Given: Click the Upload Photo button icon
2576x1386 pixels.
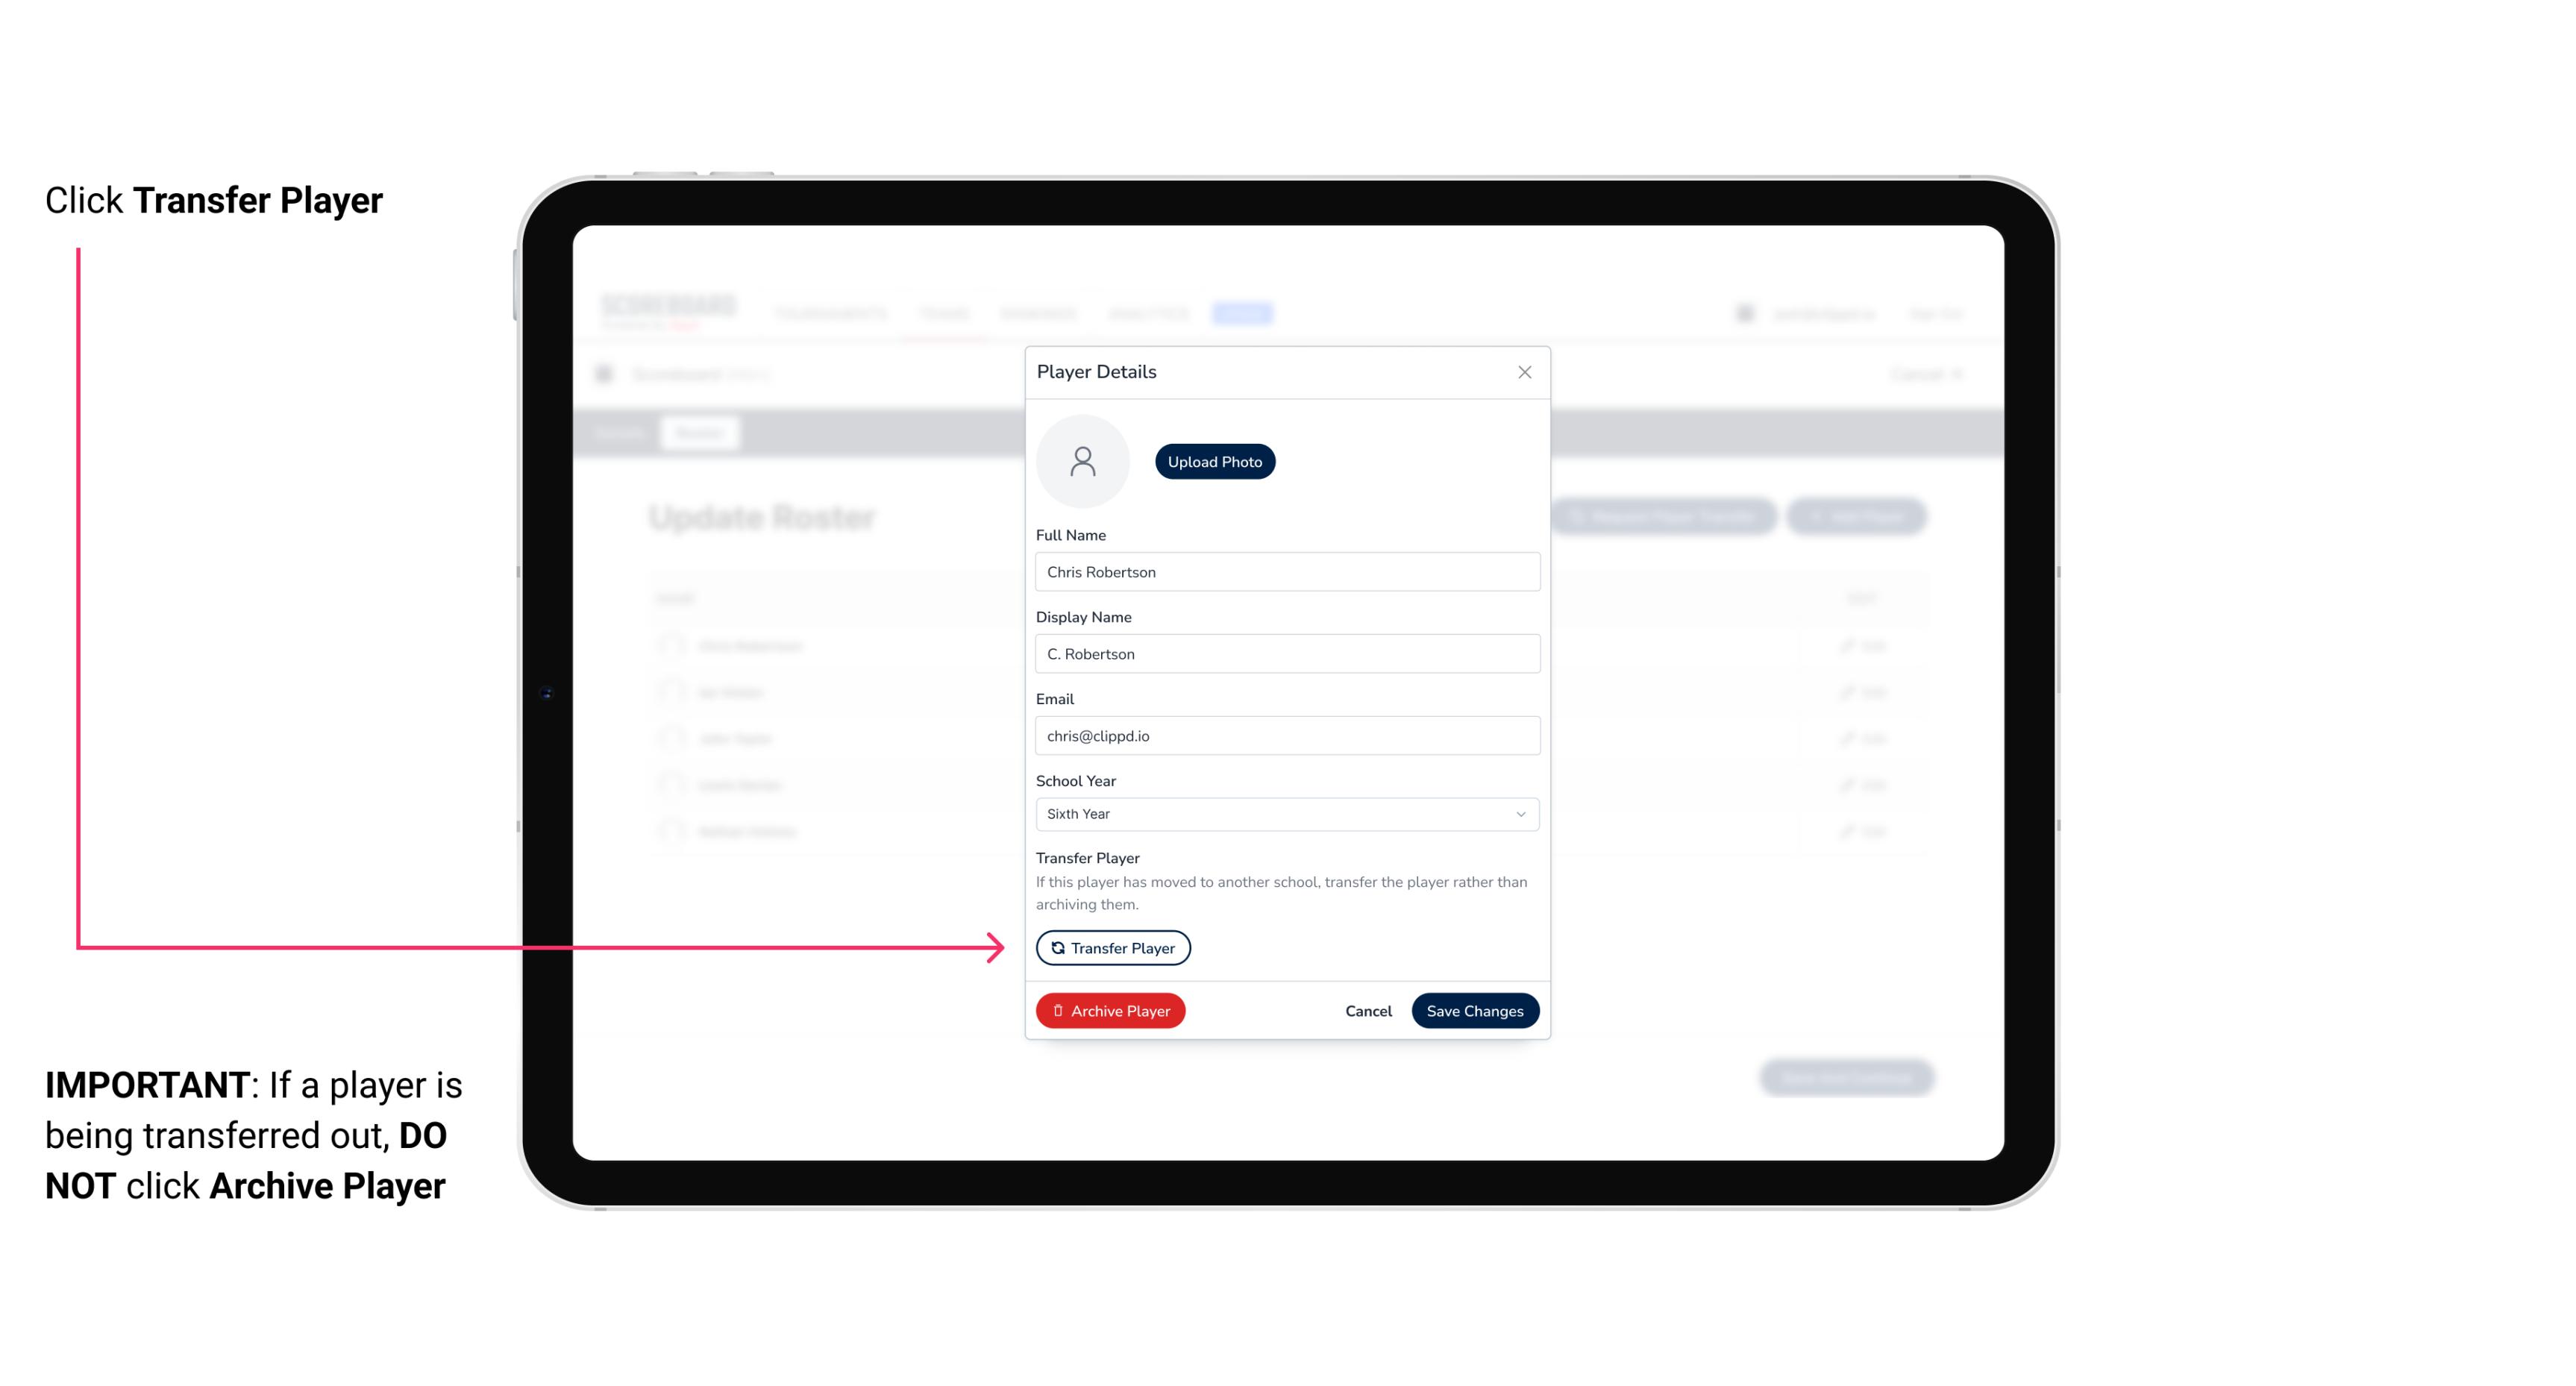Looking at the screenshot, I should (1214, 461).
